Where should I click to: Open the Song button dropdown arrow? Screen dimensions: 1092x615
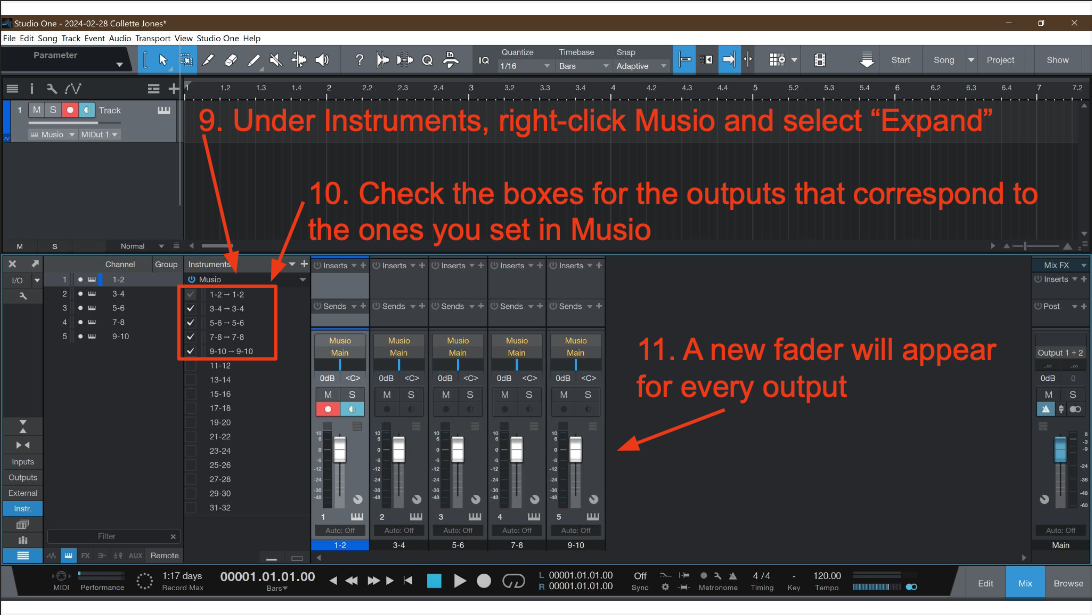(x=971, y=60)
